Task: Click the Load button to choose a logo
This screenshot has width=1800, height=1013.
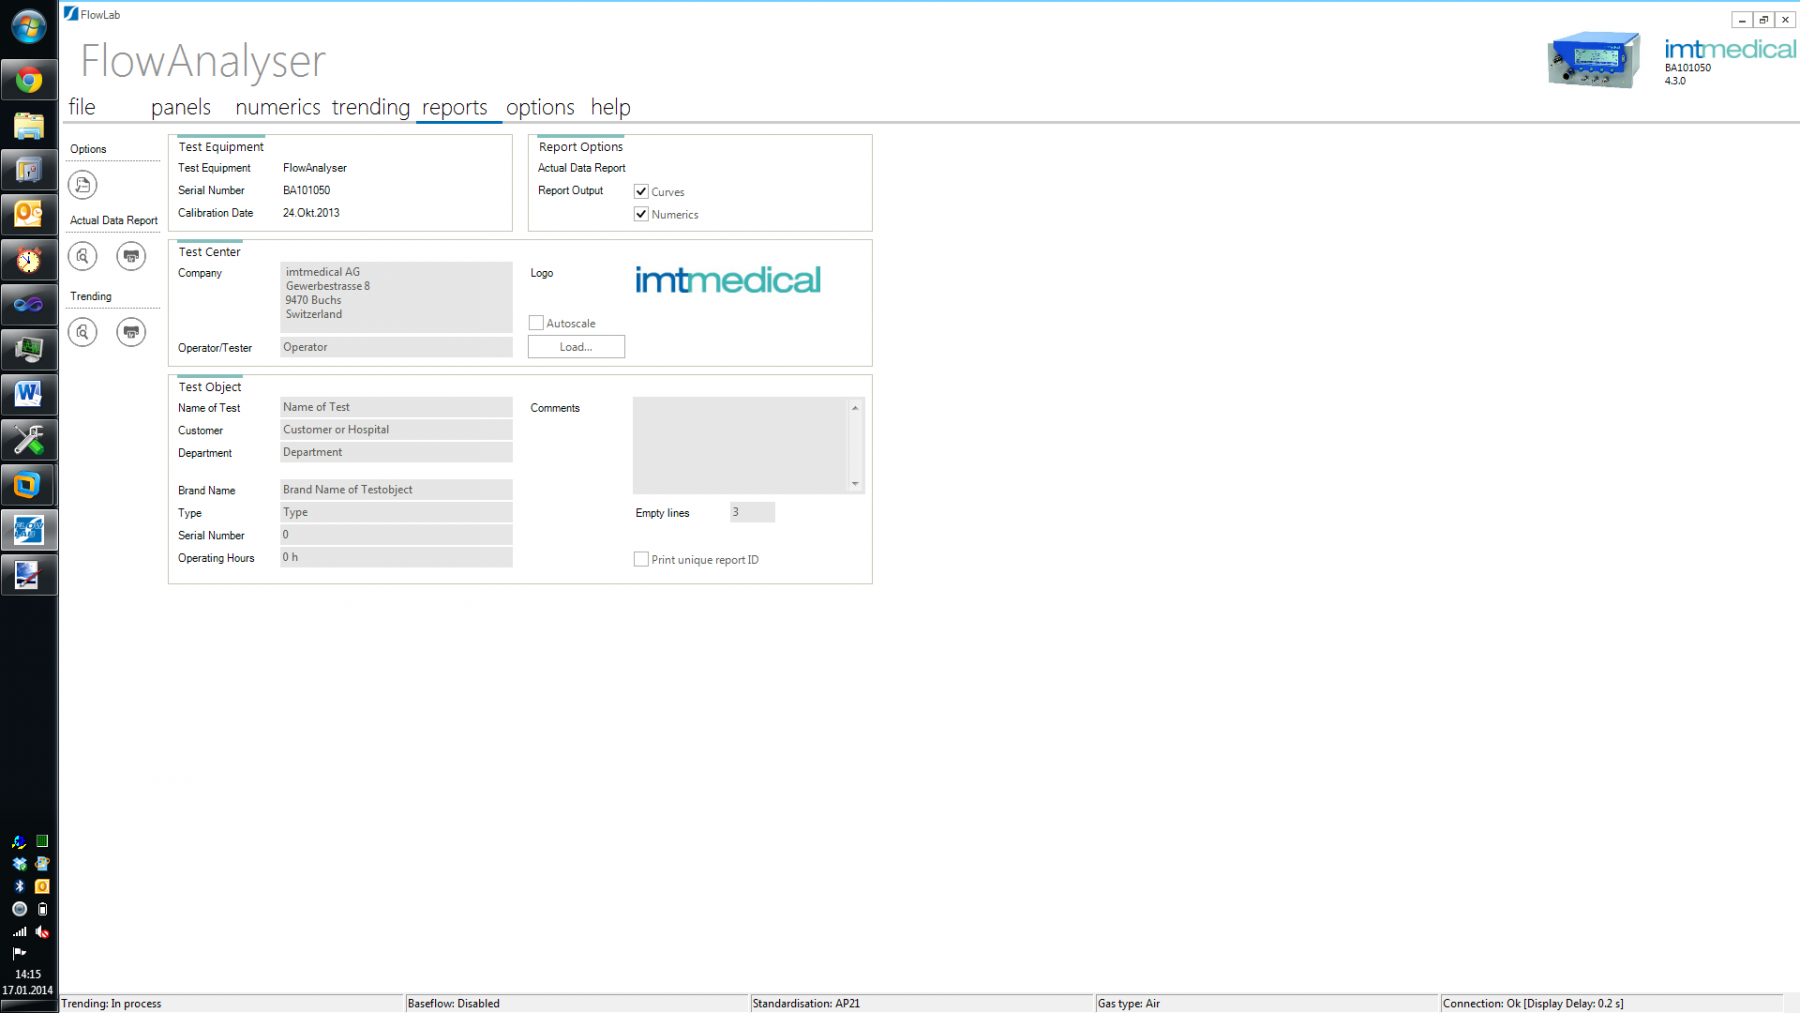Action: (575, 346)
